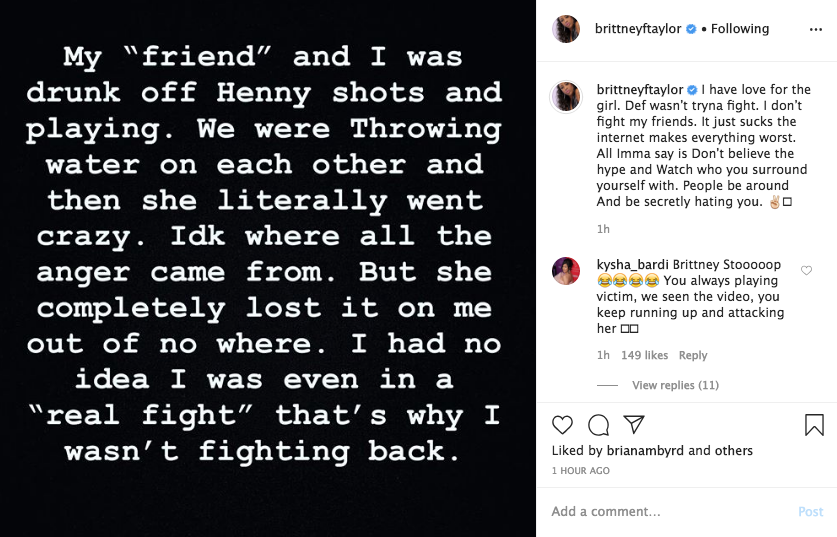
Task: Reply to kysha_bardi's comment
Action: 693,355
